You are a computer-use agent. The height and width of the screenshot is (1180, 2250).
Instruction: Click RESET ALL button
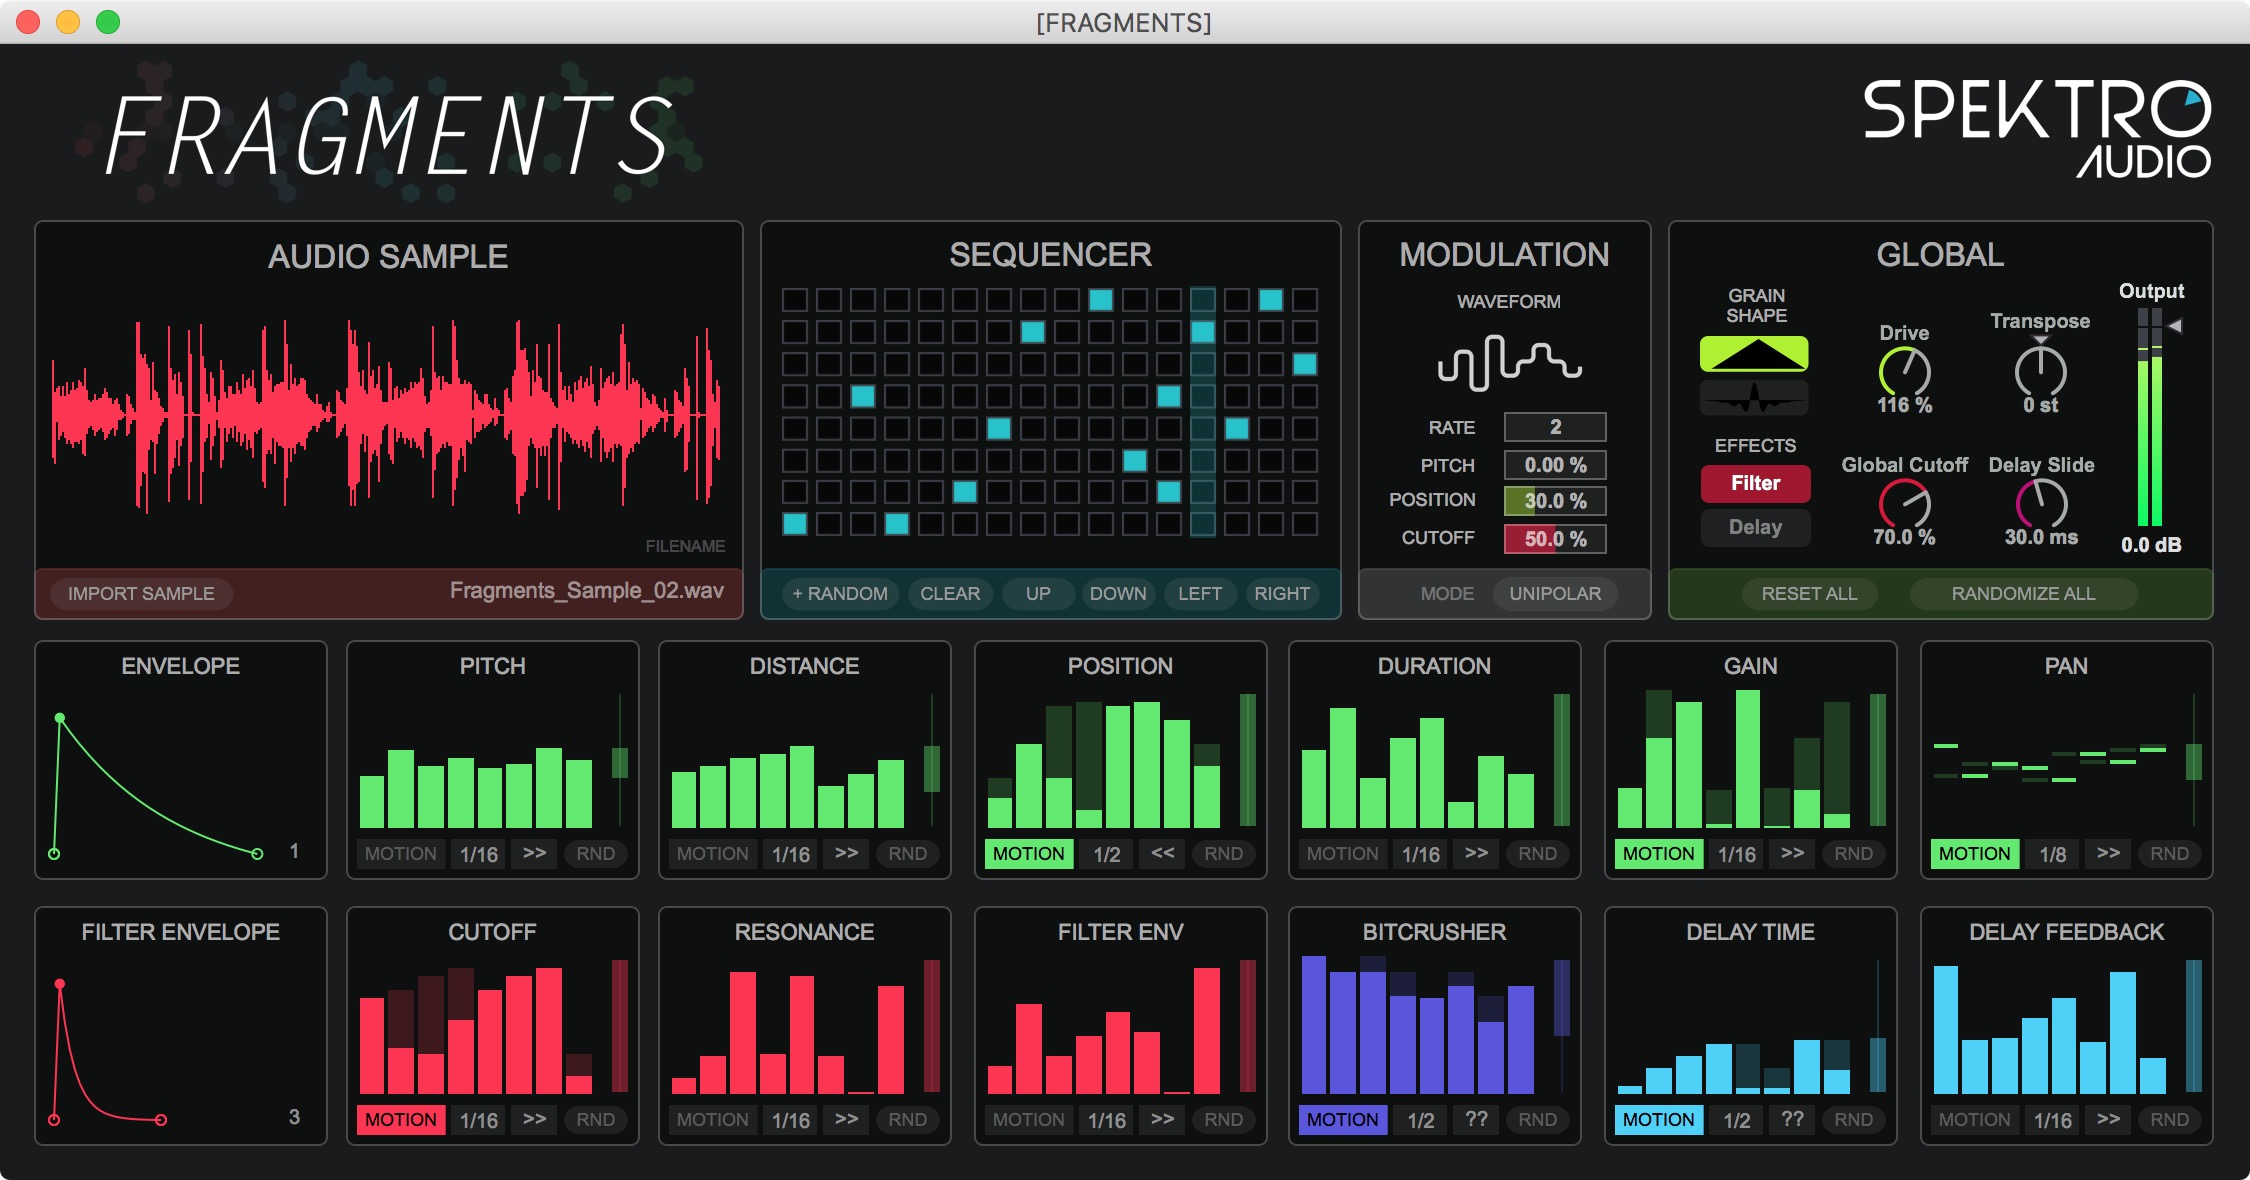(1809, 594)
